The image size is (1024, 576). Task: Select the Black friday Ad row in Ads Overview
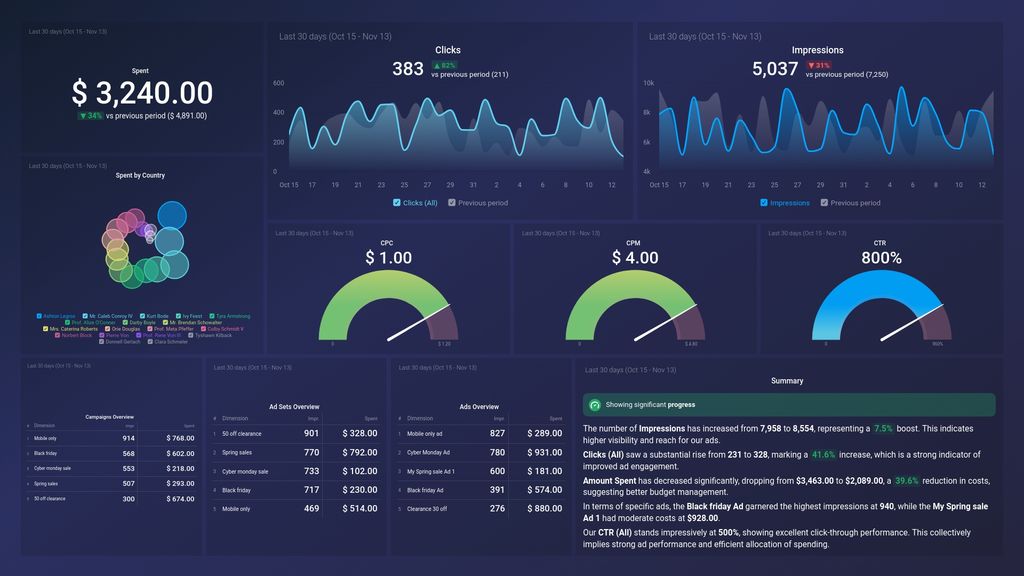point(480,490)
